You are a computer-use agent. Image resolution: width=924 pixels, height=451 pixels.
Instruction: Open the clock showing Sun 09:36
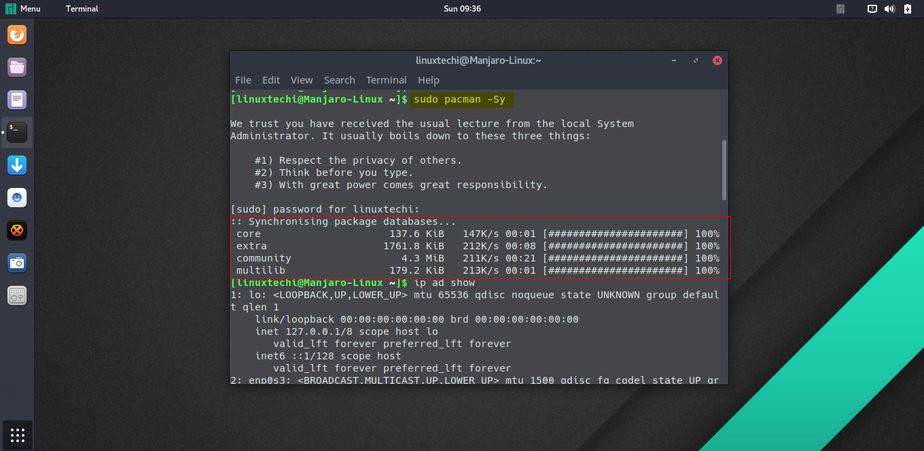[x=462, y=8]
